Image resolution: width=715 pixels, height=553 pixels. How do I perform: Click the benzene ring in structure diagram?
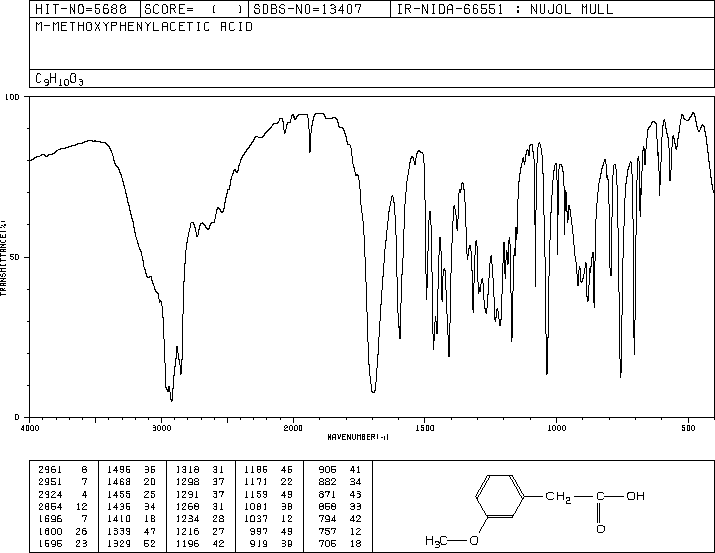click(x=500, y=496)
